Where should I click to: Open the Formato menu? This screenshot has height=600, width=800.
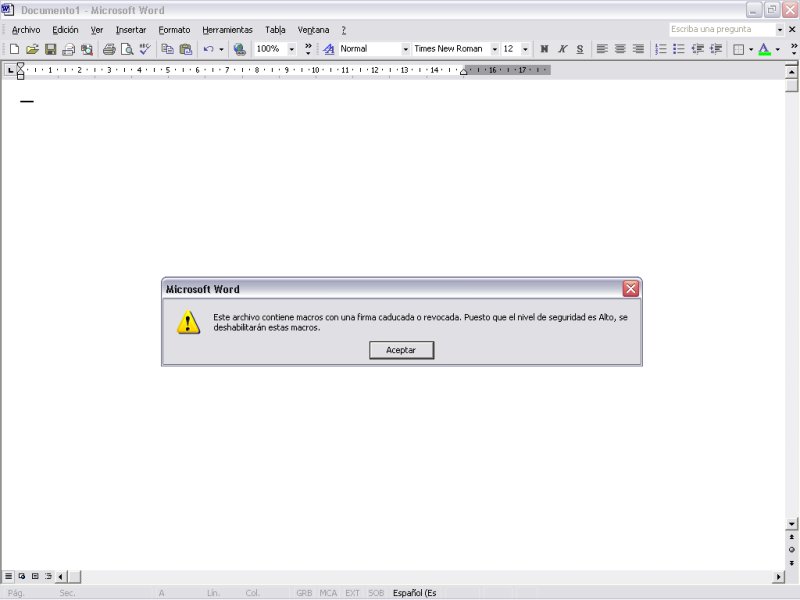(174, 30)
